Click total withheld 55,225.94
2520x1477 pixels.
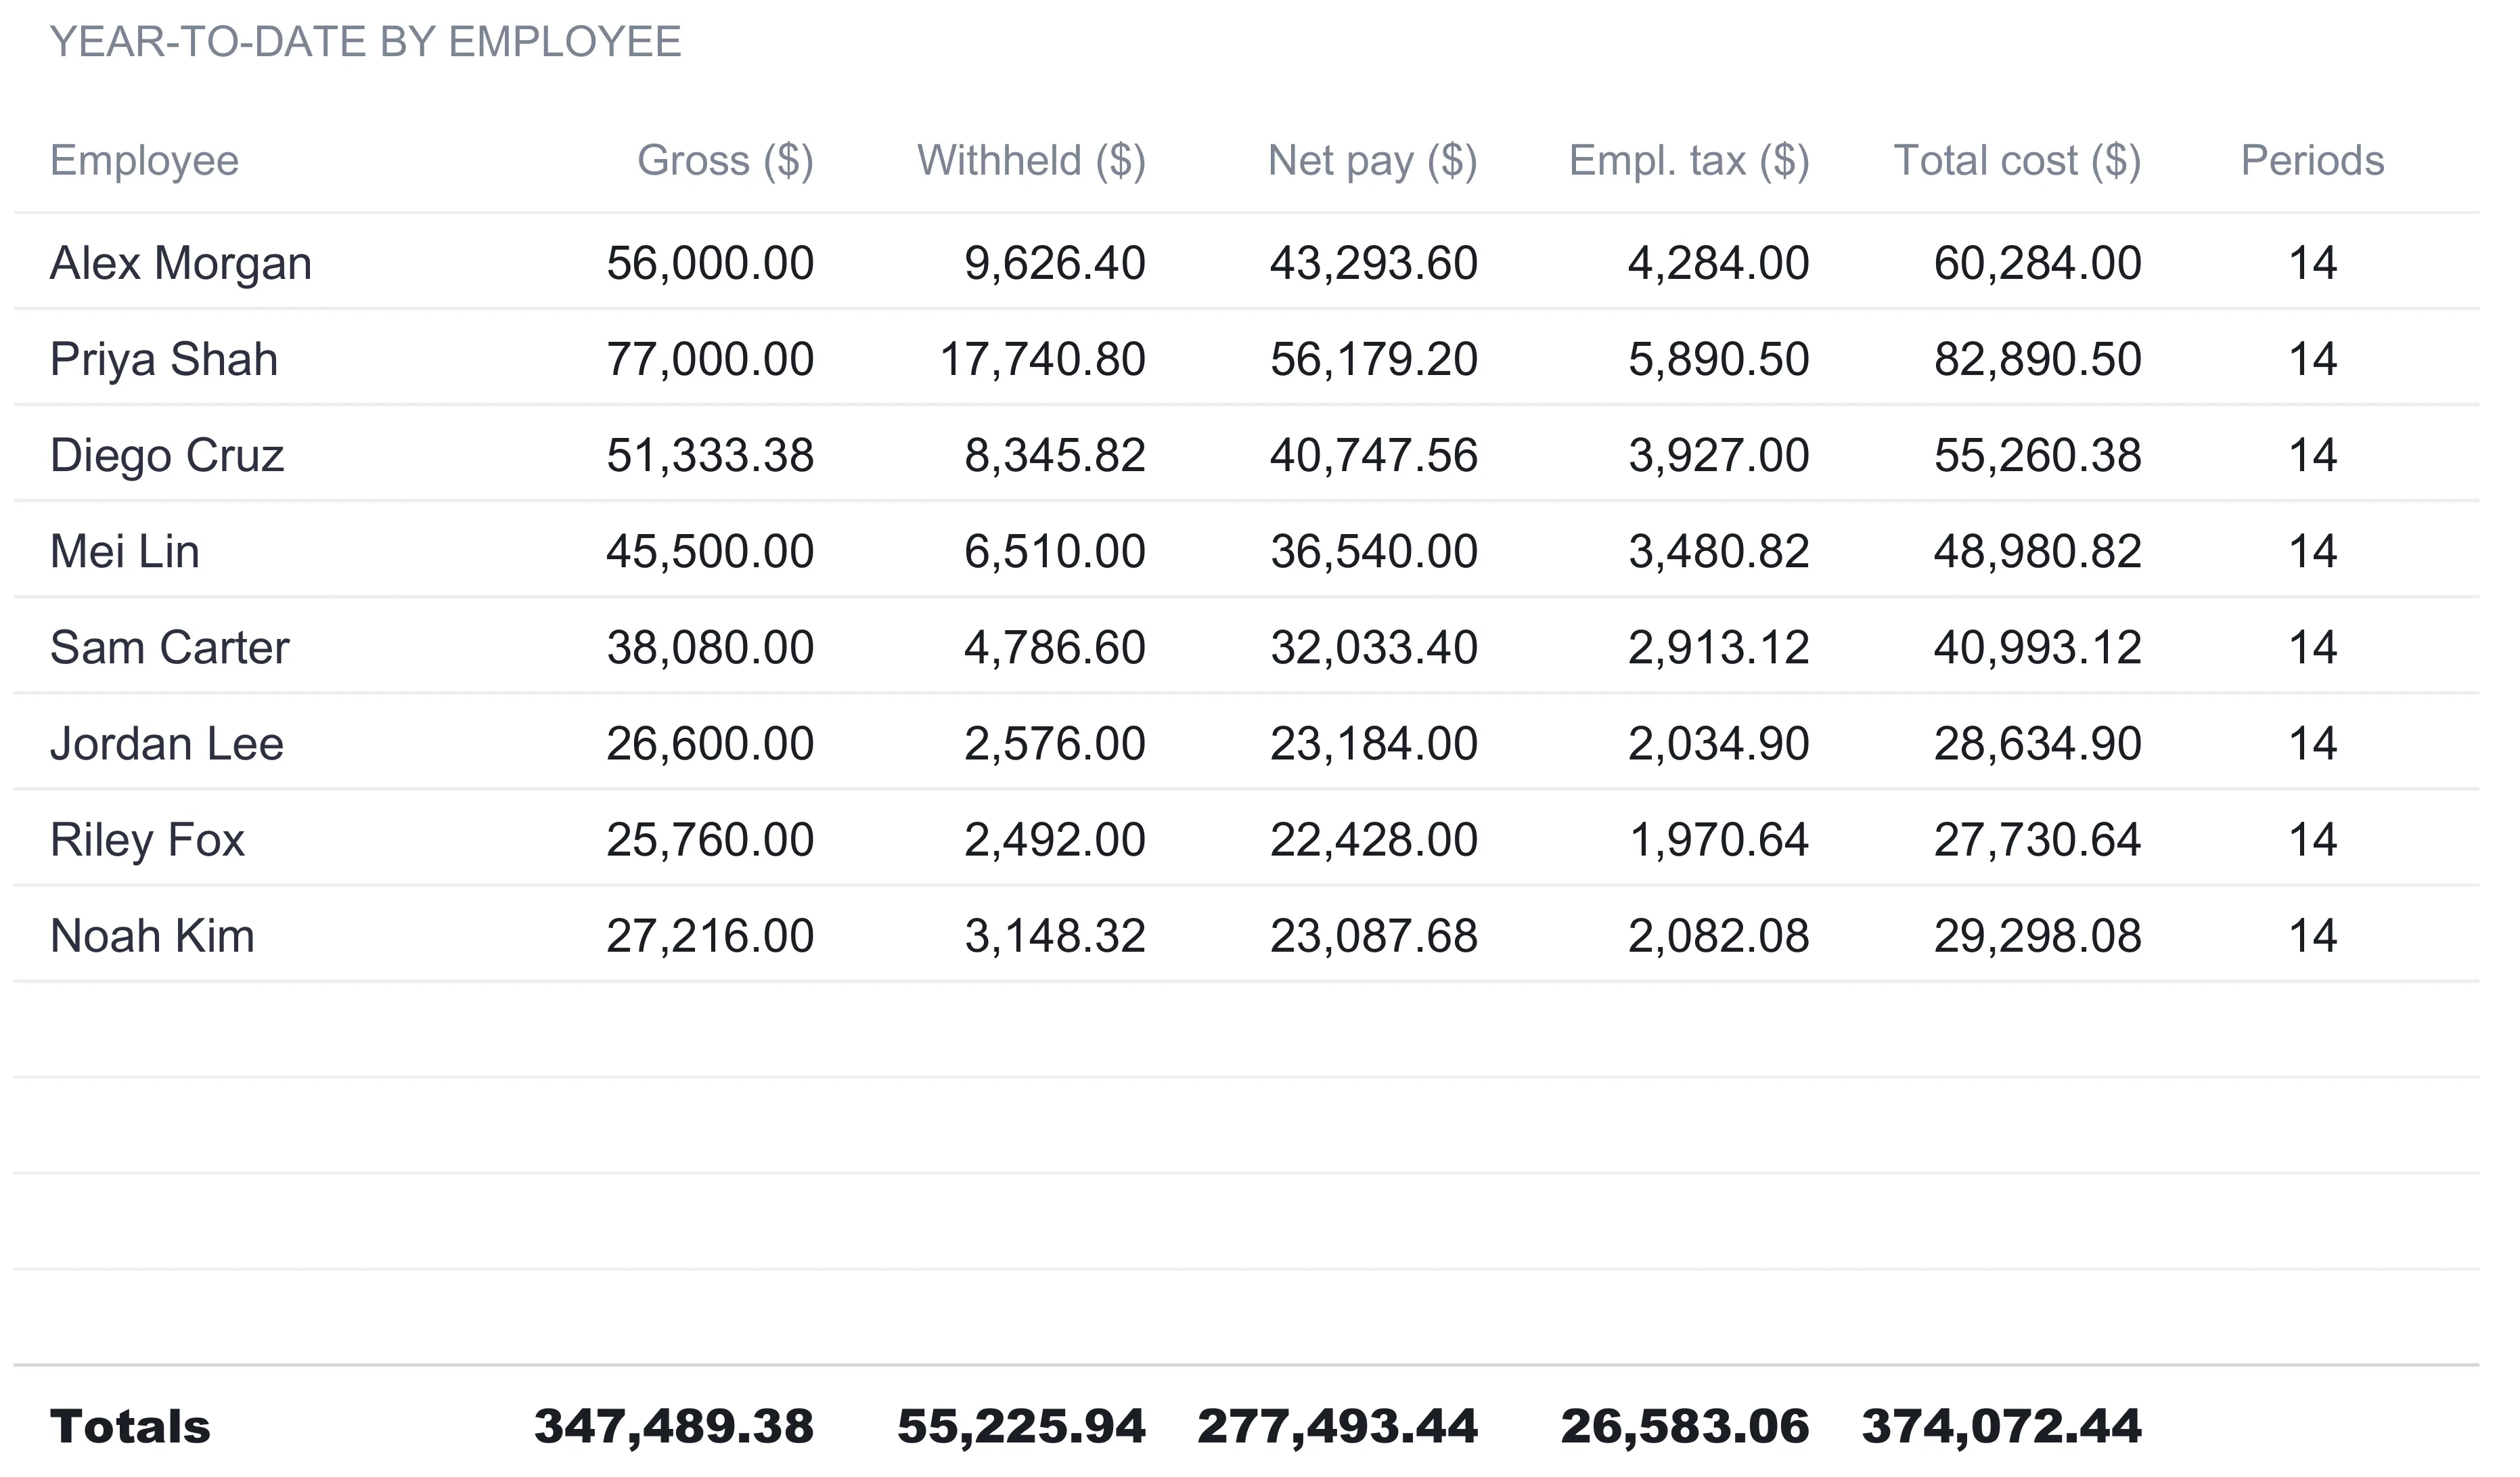(x=1022, y=1428)
